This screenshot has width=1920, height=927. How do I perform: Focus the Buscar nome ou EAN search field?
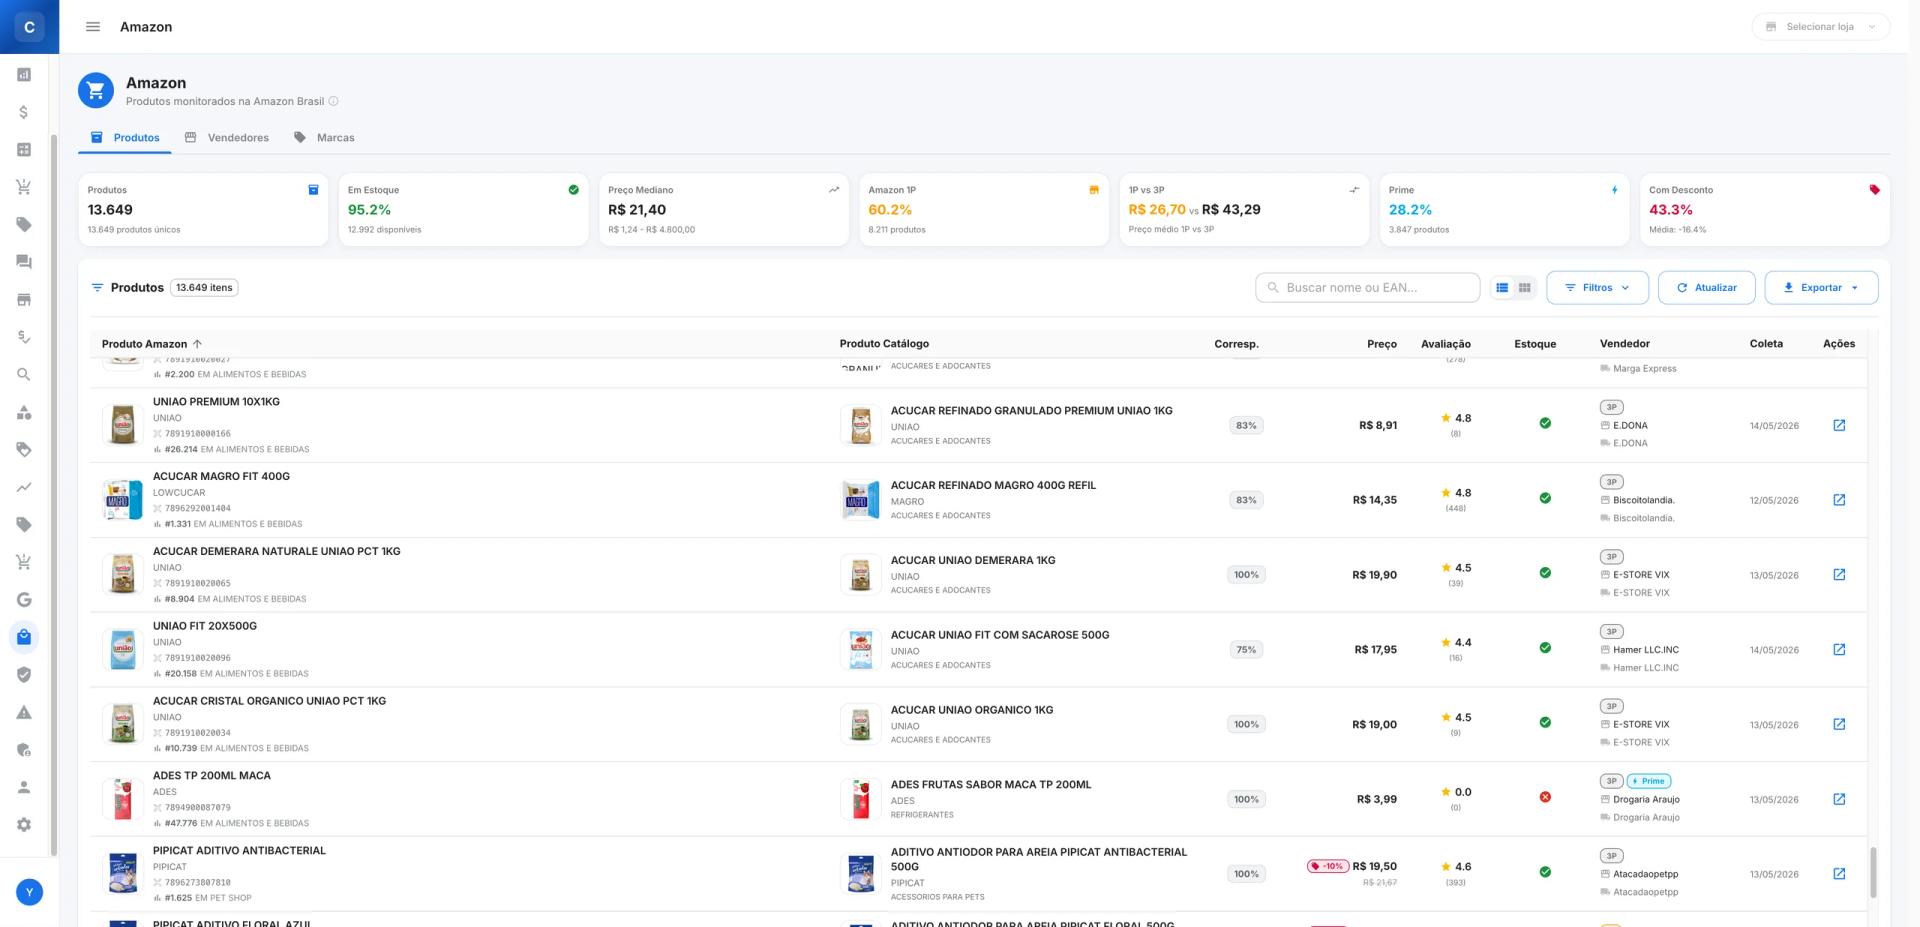click(1367, 288)
